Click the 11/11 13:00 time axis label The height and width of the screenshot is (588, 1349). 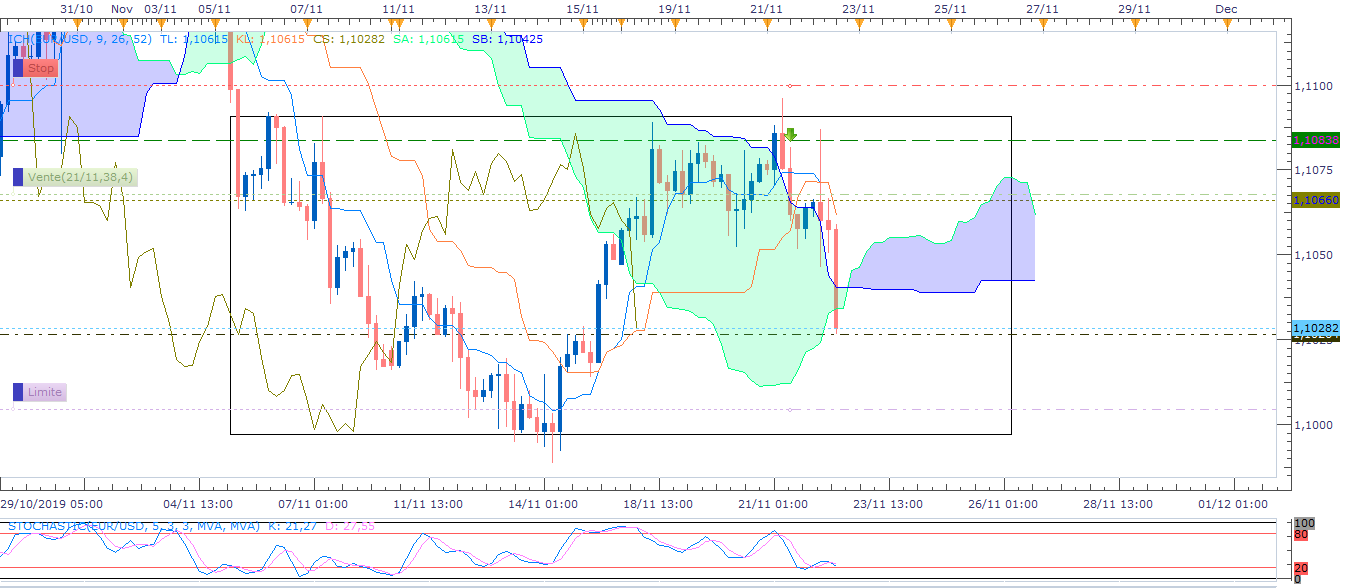pos(428,504)
